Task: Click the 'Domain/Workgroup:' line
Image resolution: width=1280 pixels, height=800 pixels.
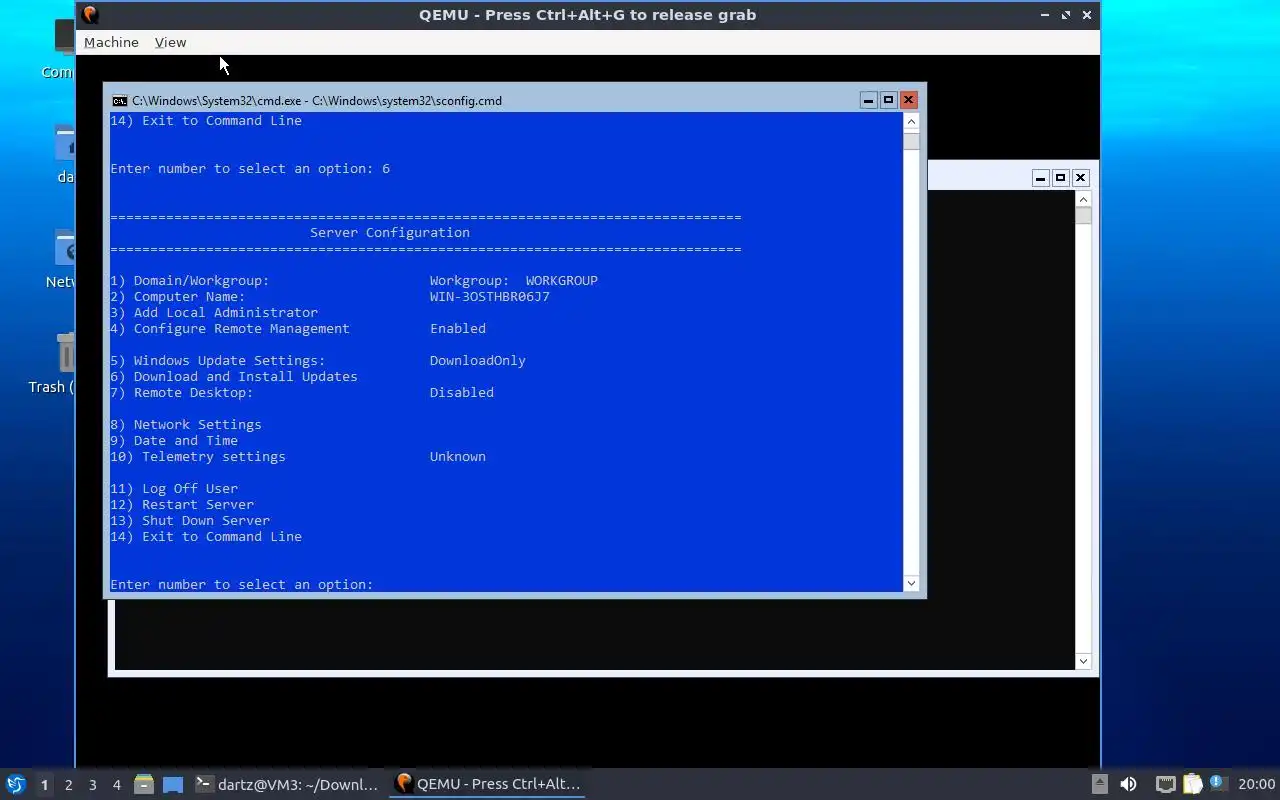Action: [x=190, y=280]
